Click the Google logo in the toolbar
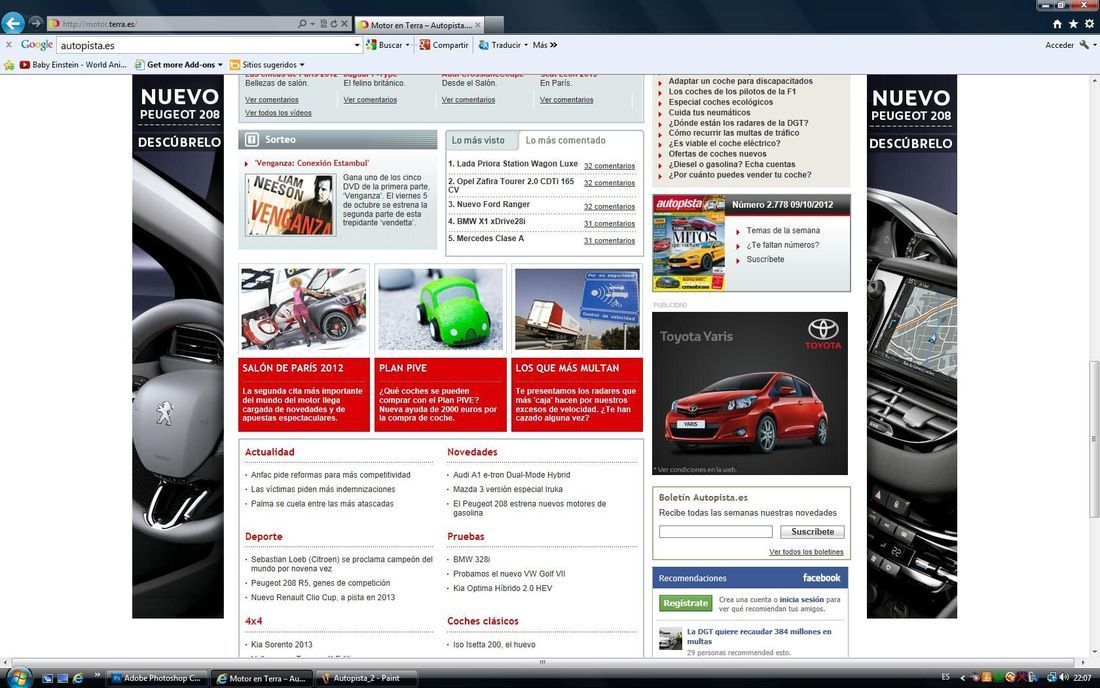Image resolution: width=1100 pixels, height=688 pixels. pyautogui.click(x=36, y=45)
